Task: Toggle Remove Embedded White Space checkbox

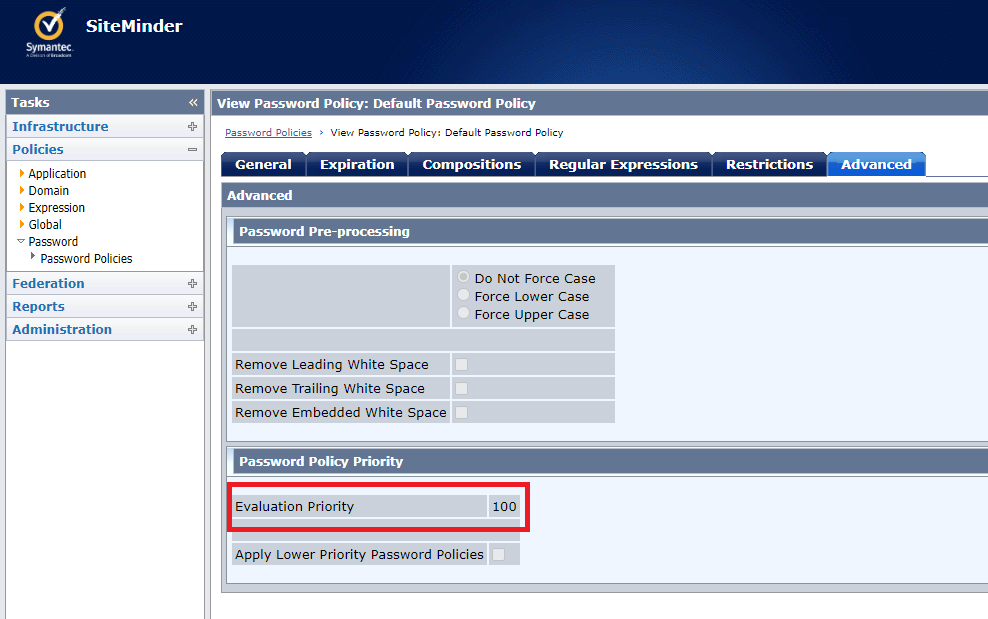Action: tap(461, 412)
